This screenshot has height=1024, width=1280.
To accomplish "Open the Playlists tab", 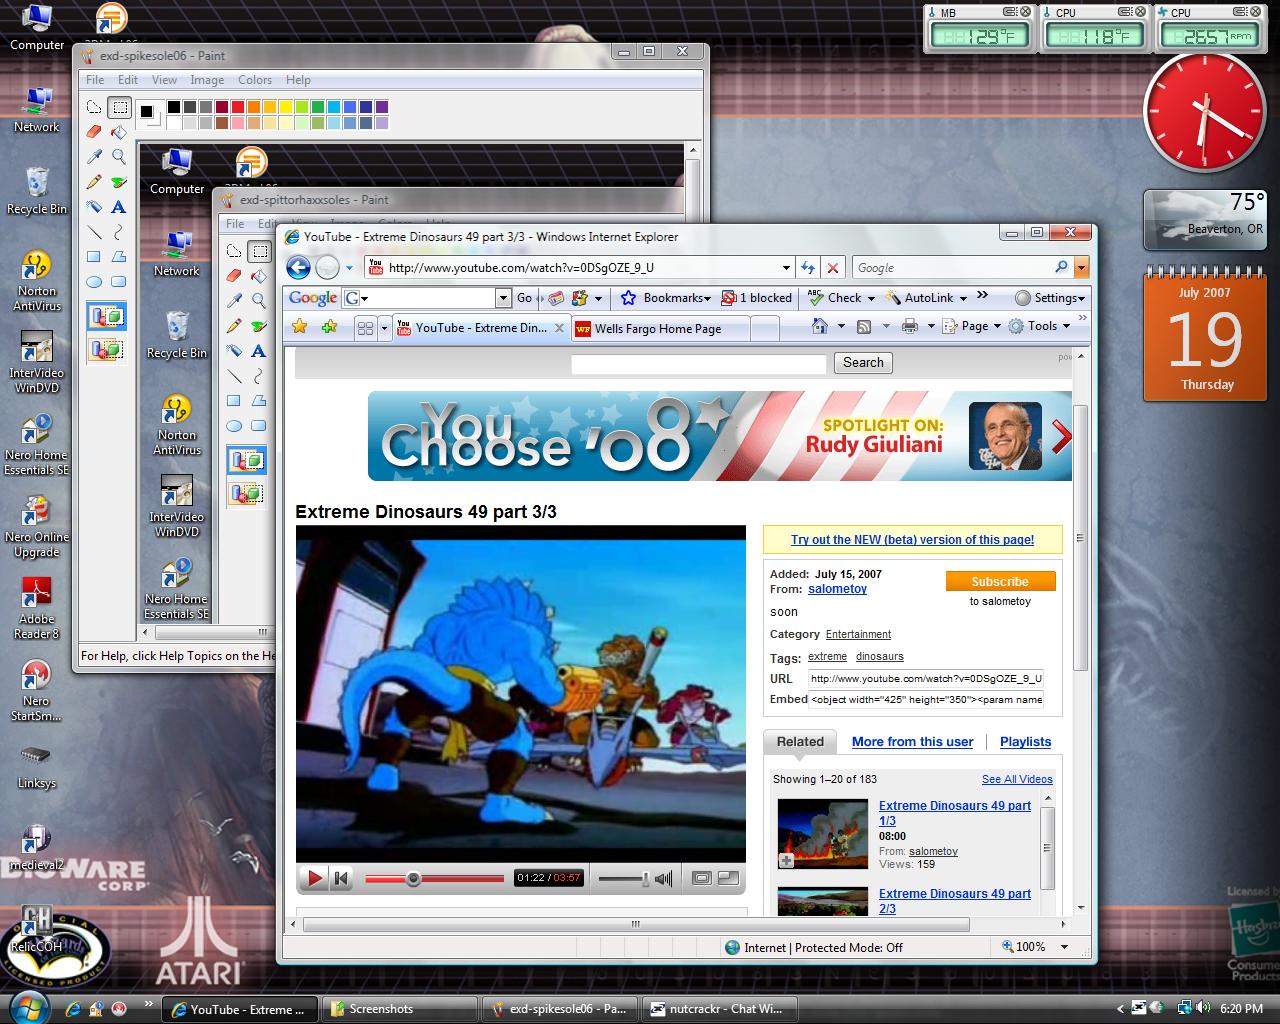I will click(1025, 742).
